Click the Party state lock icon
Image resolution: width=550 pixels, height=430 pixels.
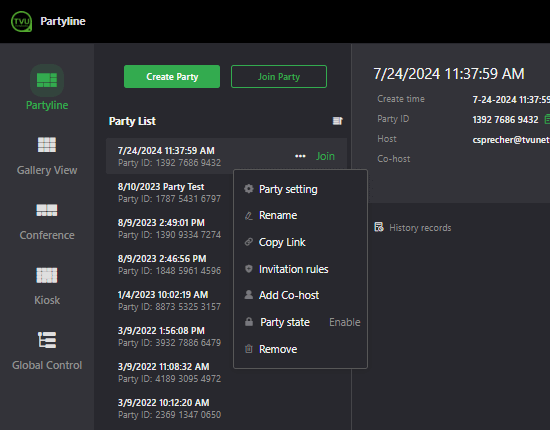pyautogui.click(x=249, y=322)
